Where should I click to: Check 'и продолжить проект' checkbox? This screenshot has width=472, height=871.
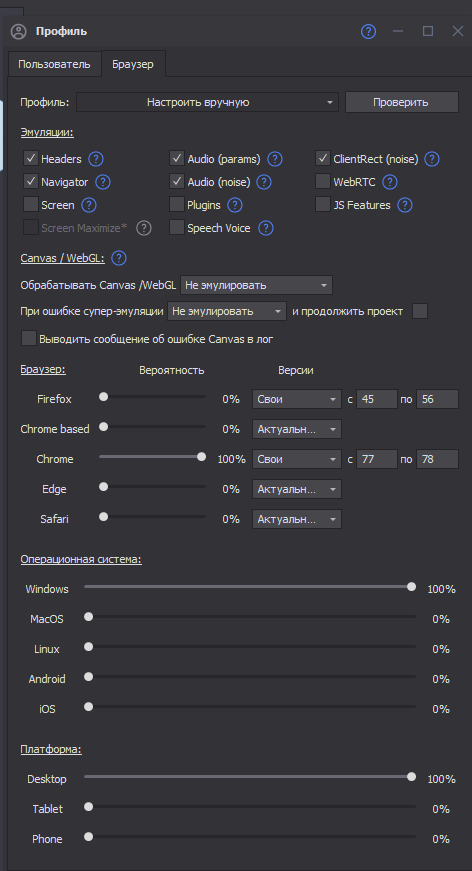[x=420, y=311]
